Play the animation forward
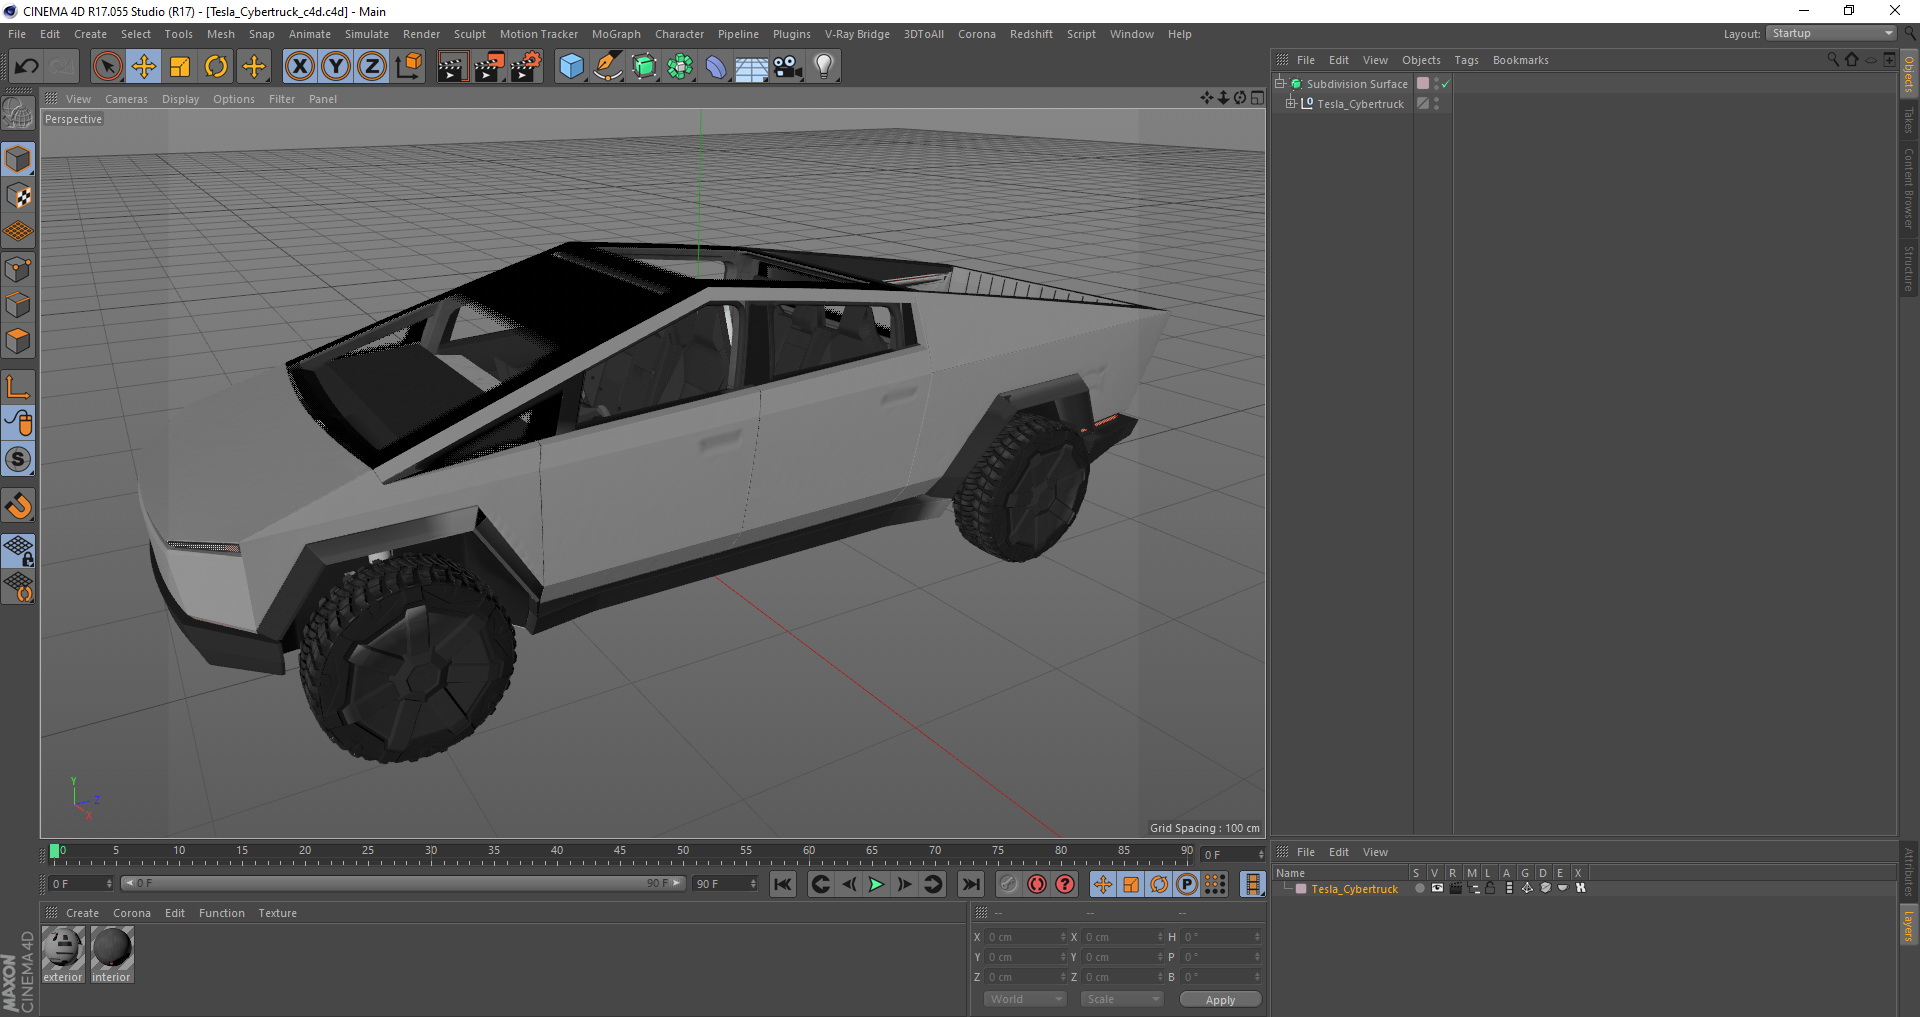This screenshot has height=1017, width=1920. (x=876, y=884)
